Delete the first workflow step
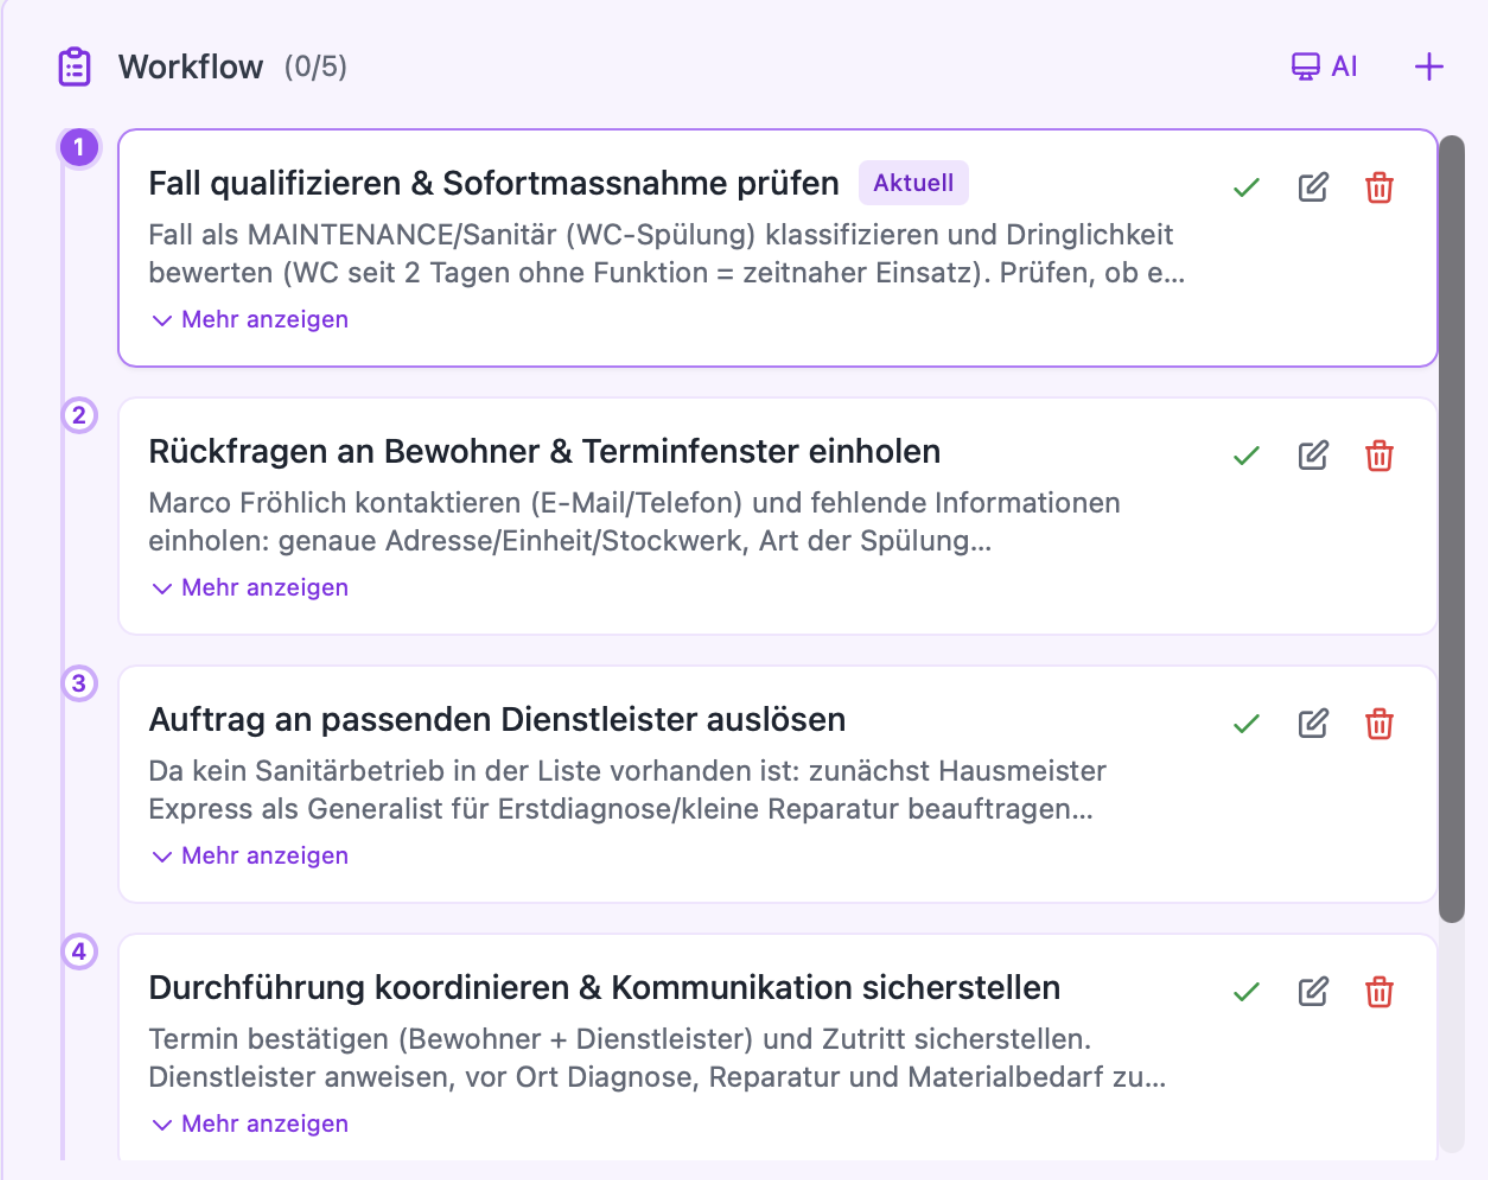The height and width of the screenshot is (1180, 1488). 1379,187
